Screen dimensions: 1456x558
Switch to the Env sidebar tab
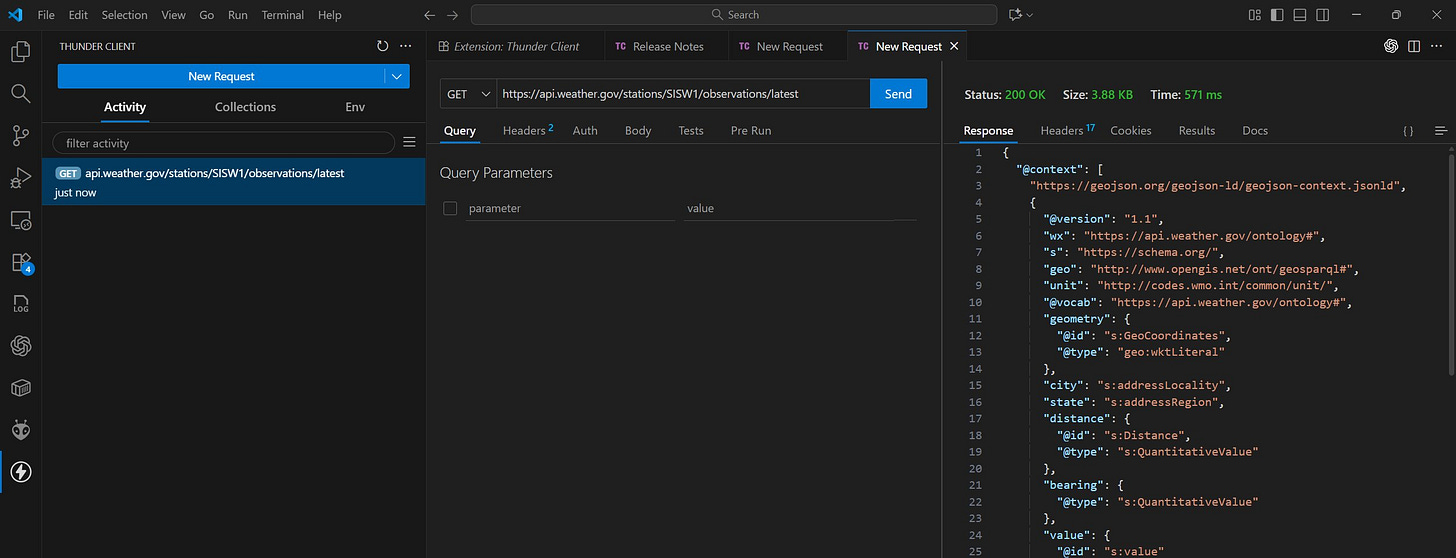tap(355, 107)
